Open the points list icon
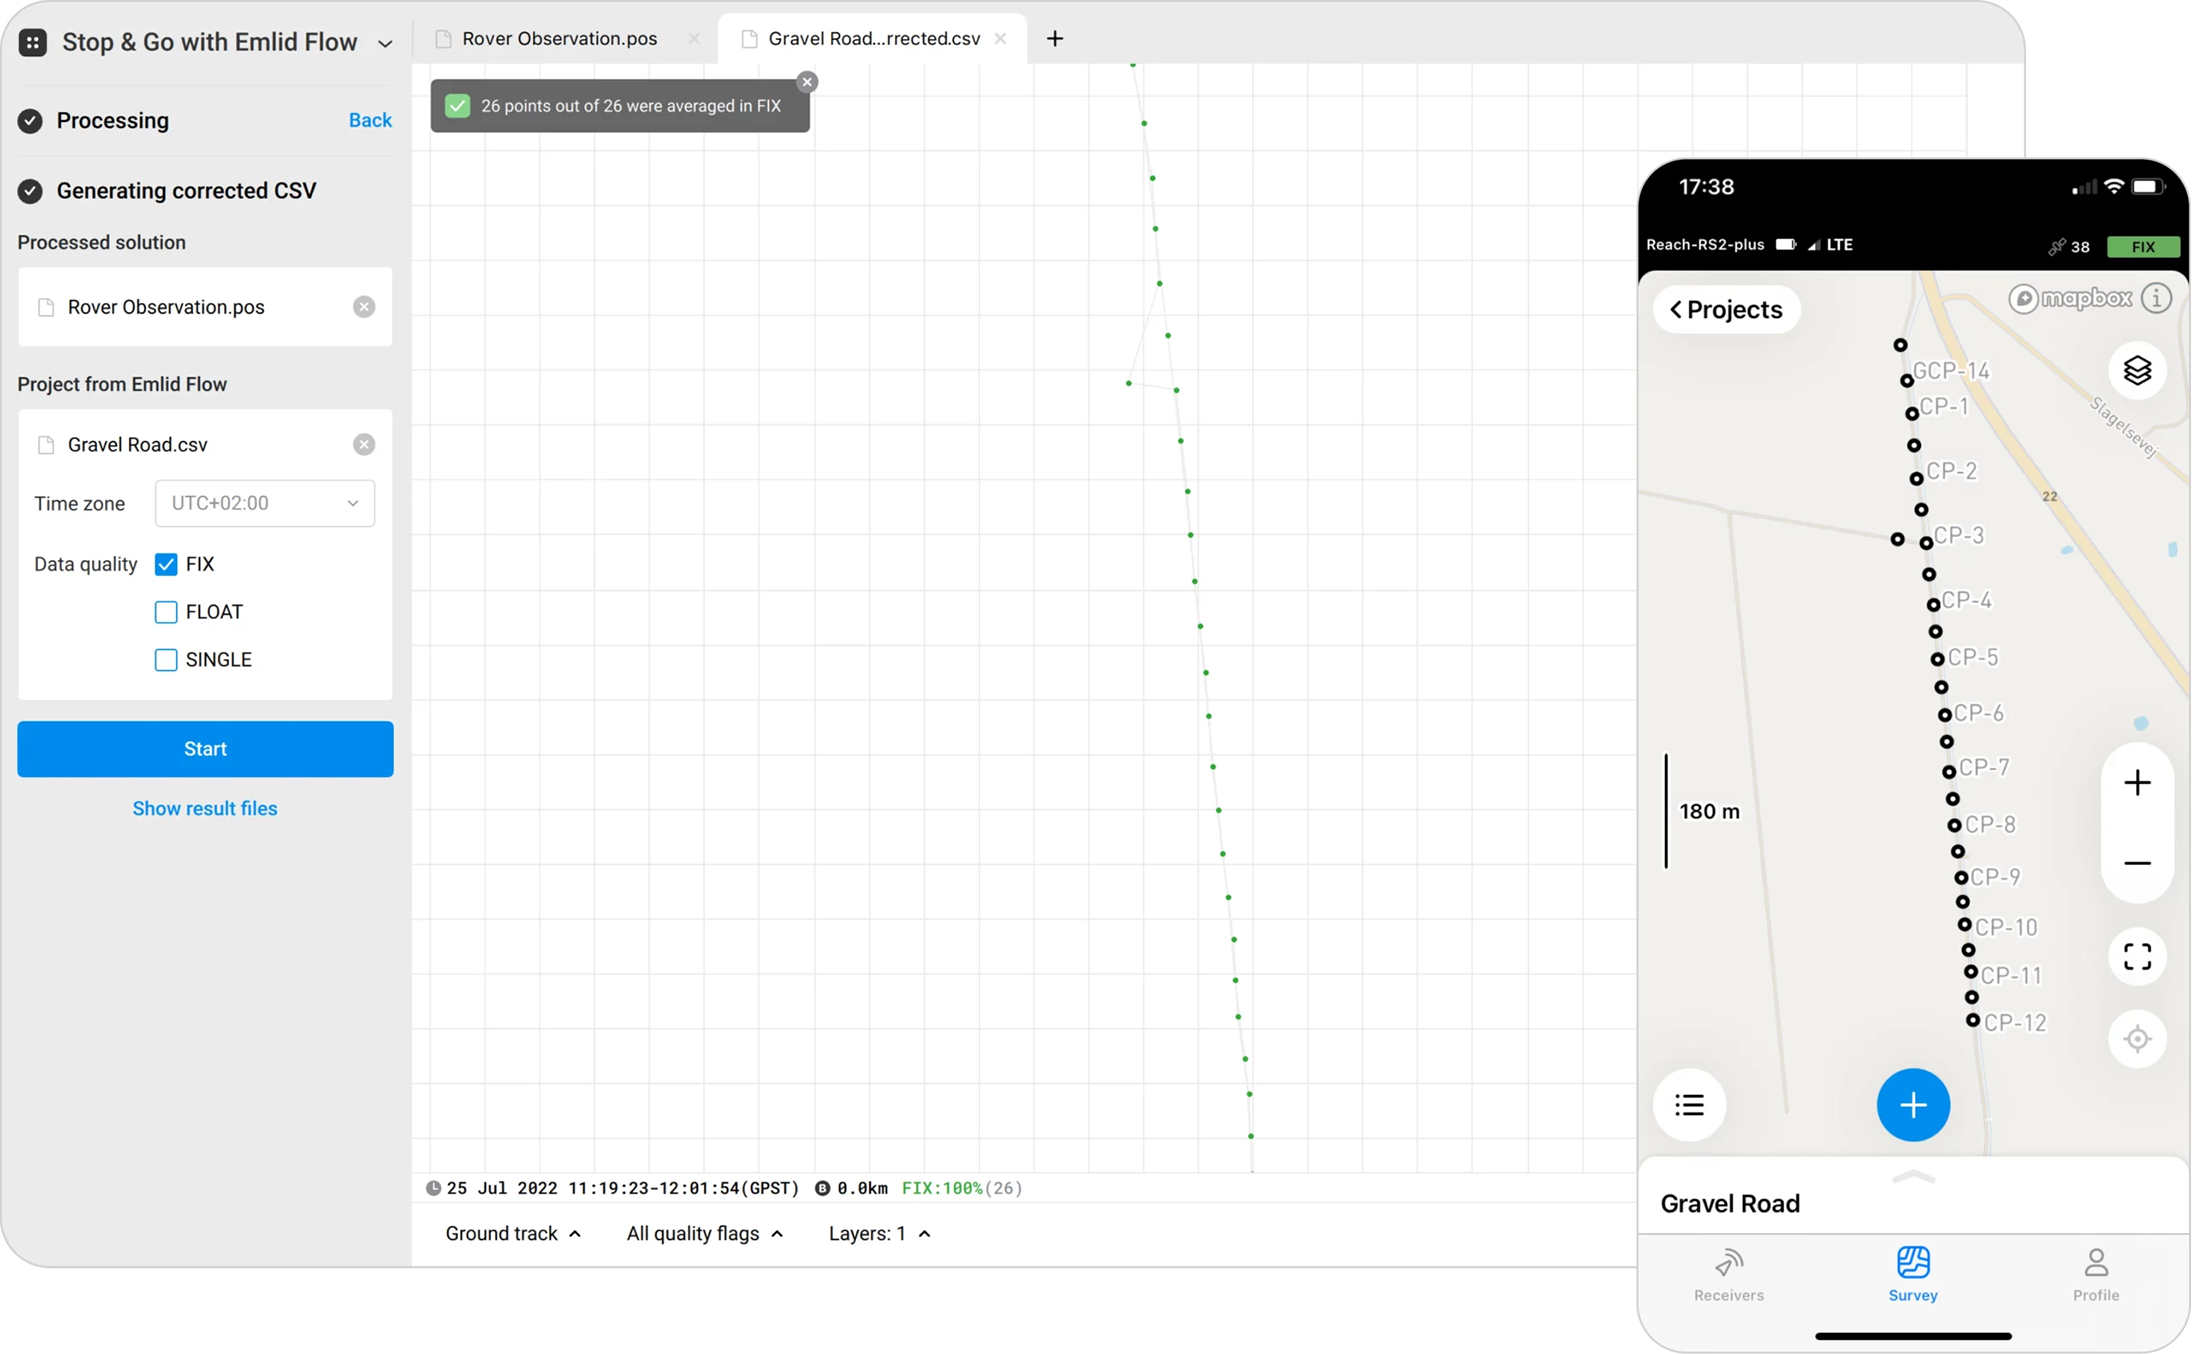Screen dimensions: 2192x1354 pyautogui.click(x=1689, y=1105)
